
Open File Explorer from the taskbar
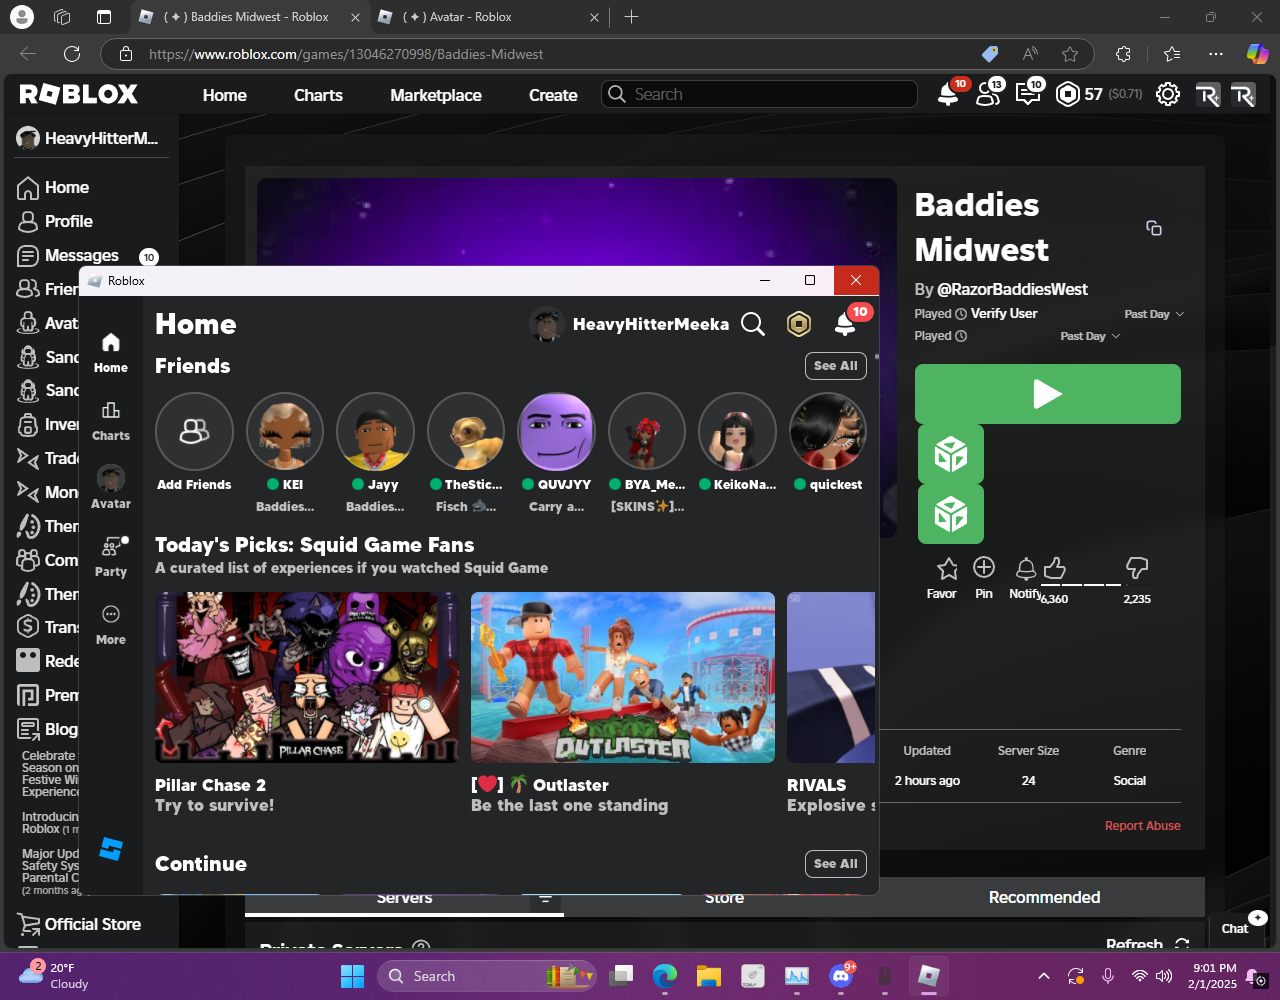click(x=709, y=976)
